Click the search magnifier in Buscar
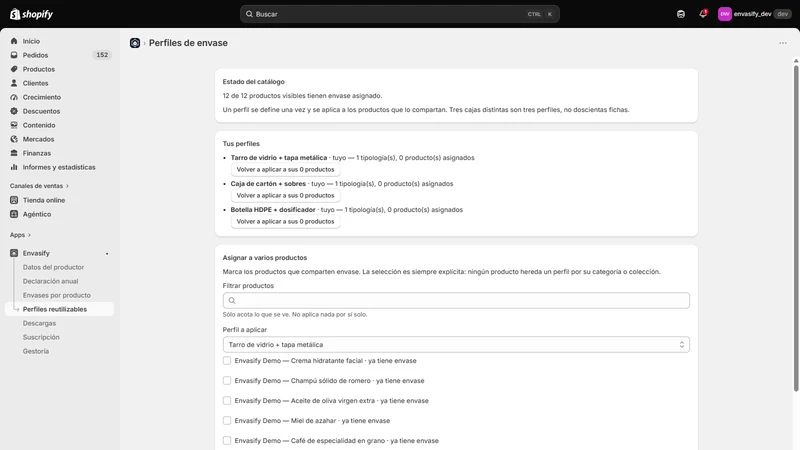This screenshot has height=450, width=800. (x=249, y=14)
